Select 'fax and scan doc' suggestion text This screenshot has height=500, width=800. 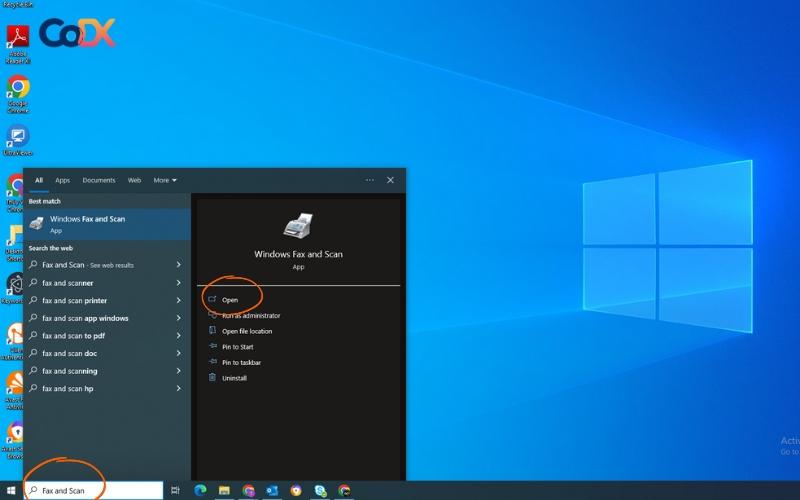coord(69,353)
